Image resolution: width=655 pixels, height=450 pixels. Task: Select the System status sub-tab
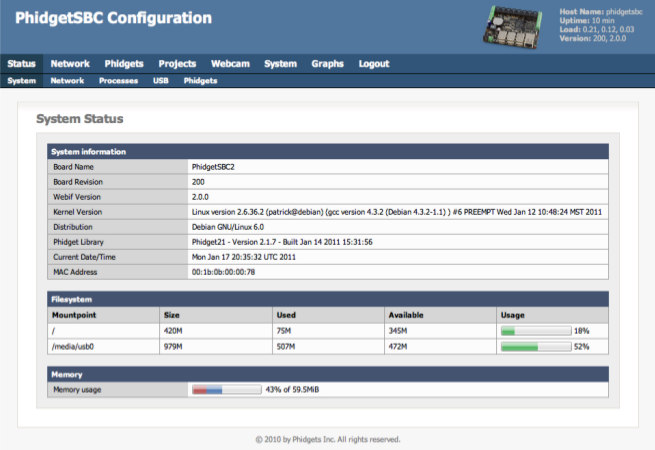(x=22, y=81)
